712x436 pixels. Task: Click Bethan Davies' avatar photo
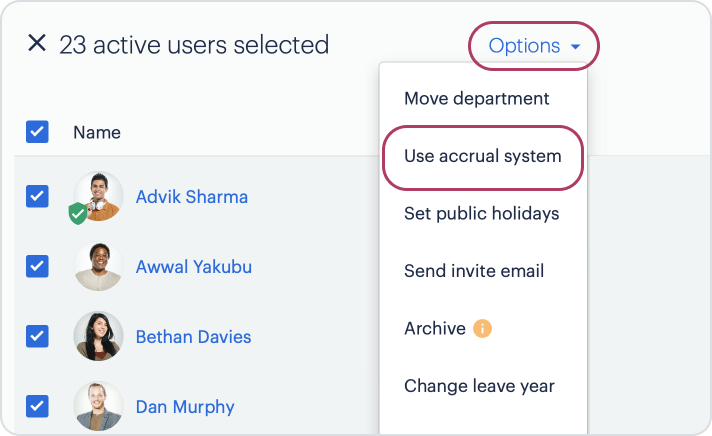pos(99,337)
